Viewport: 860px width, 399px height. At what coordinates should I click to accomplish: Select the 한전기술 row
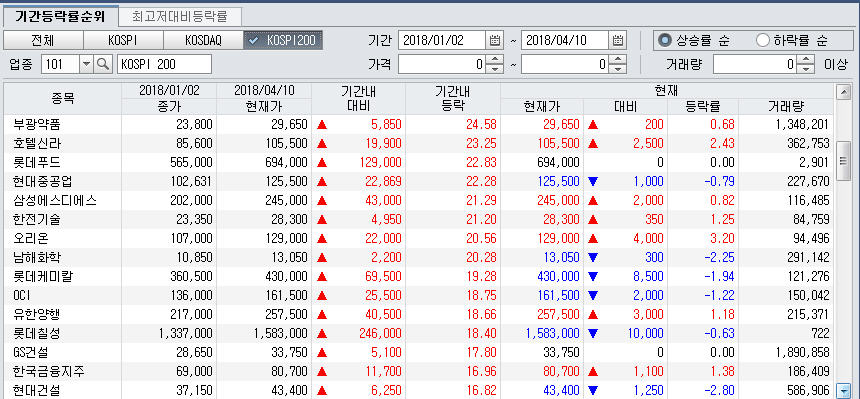point(419,220)
